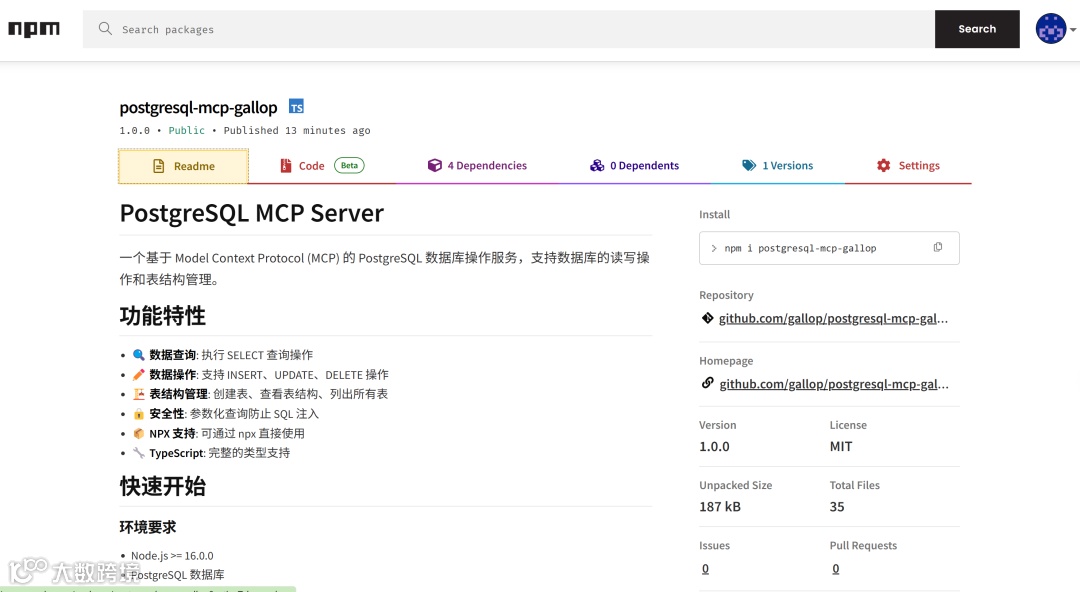Viewport: 1080px width, 592px height.
Task: Open the 4 Dependencies tab
Action: pyautogui.click(x=477, y=165)
